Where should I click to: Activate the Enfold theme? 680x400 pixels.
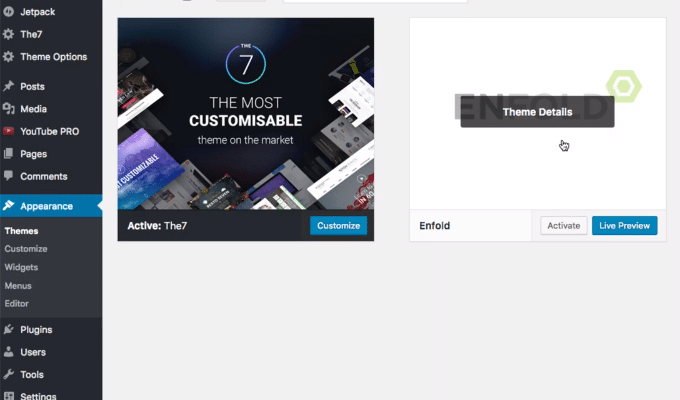tap(563, 226)
